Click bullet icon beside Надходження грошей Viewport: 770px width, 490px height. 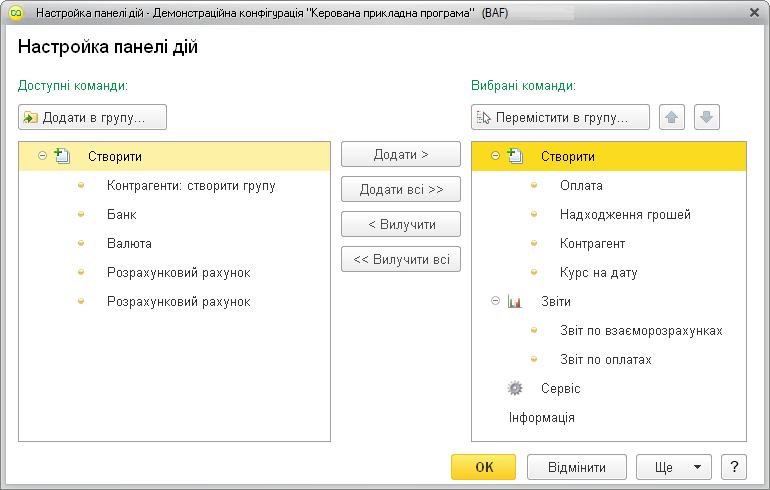(534, 214)
